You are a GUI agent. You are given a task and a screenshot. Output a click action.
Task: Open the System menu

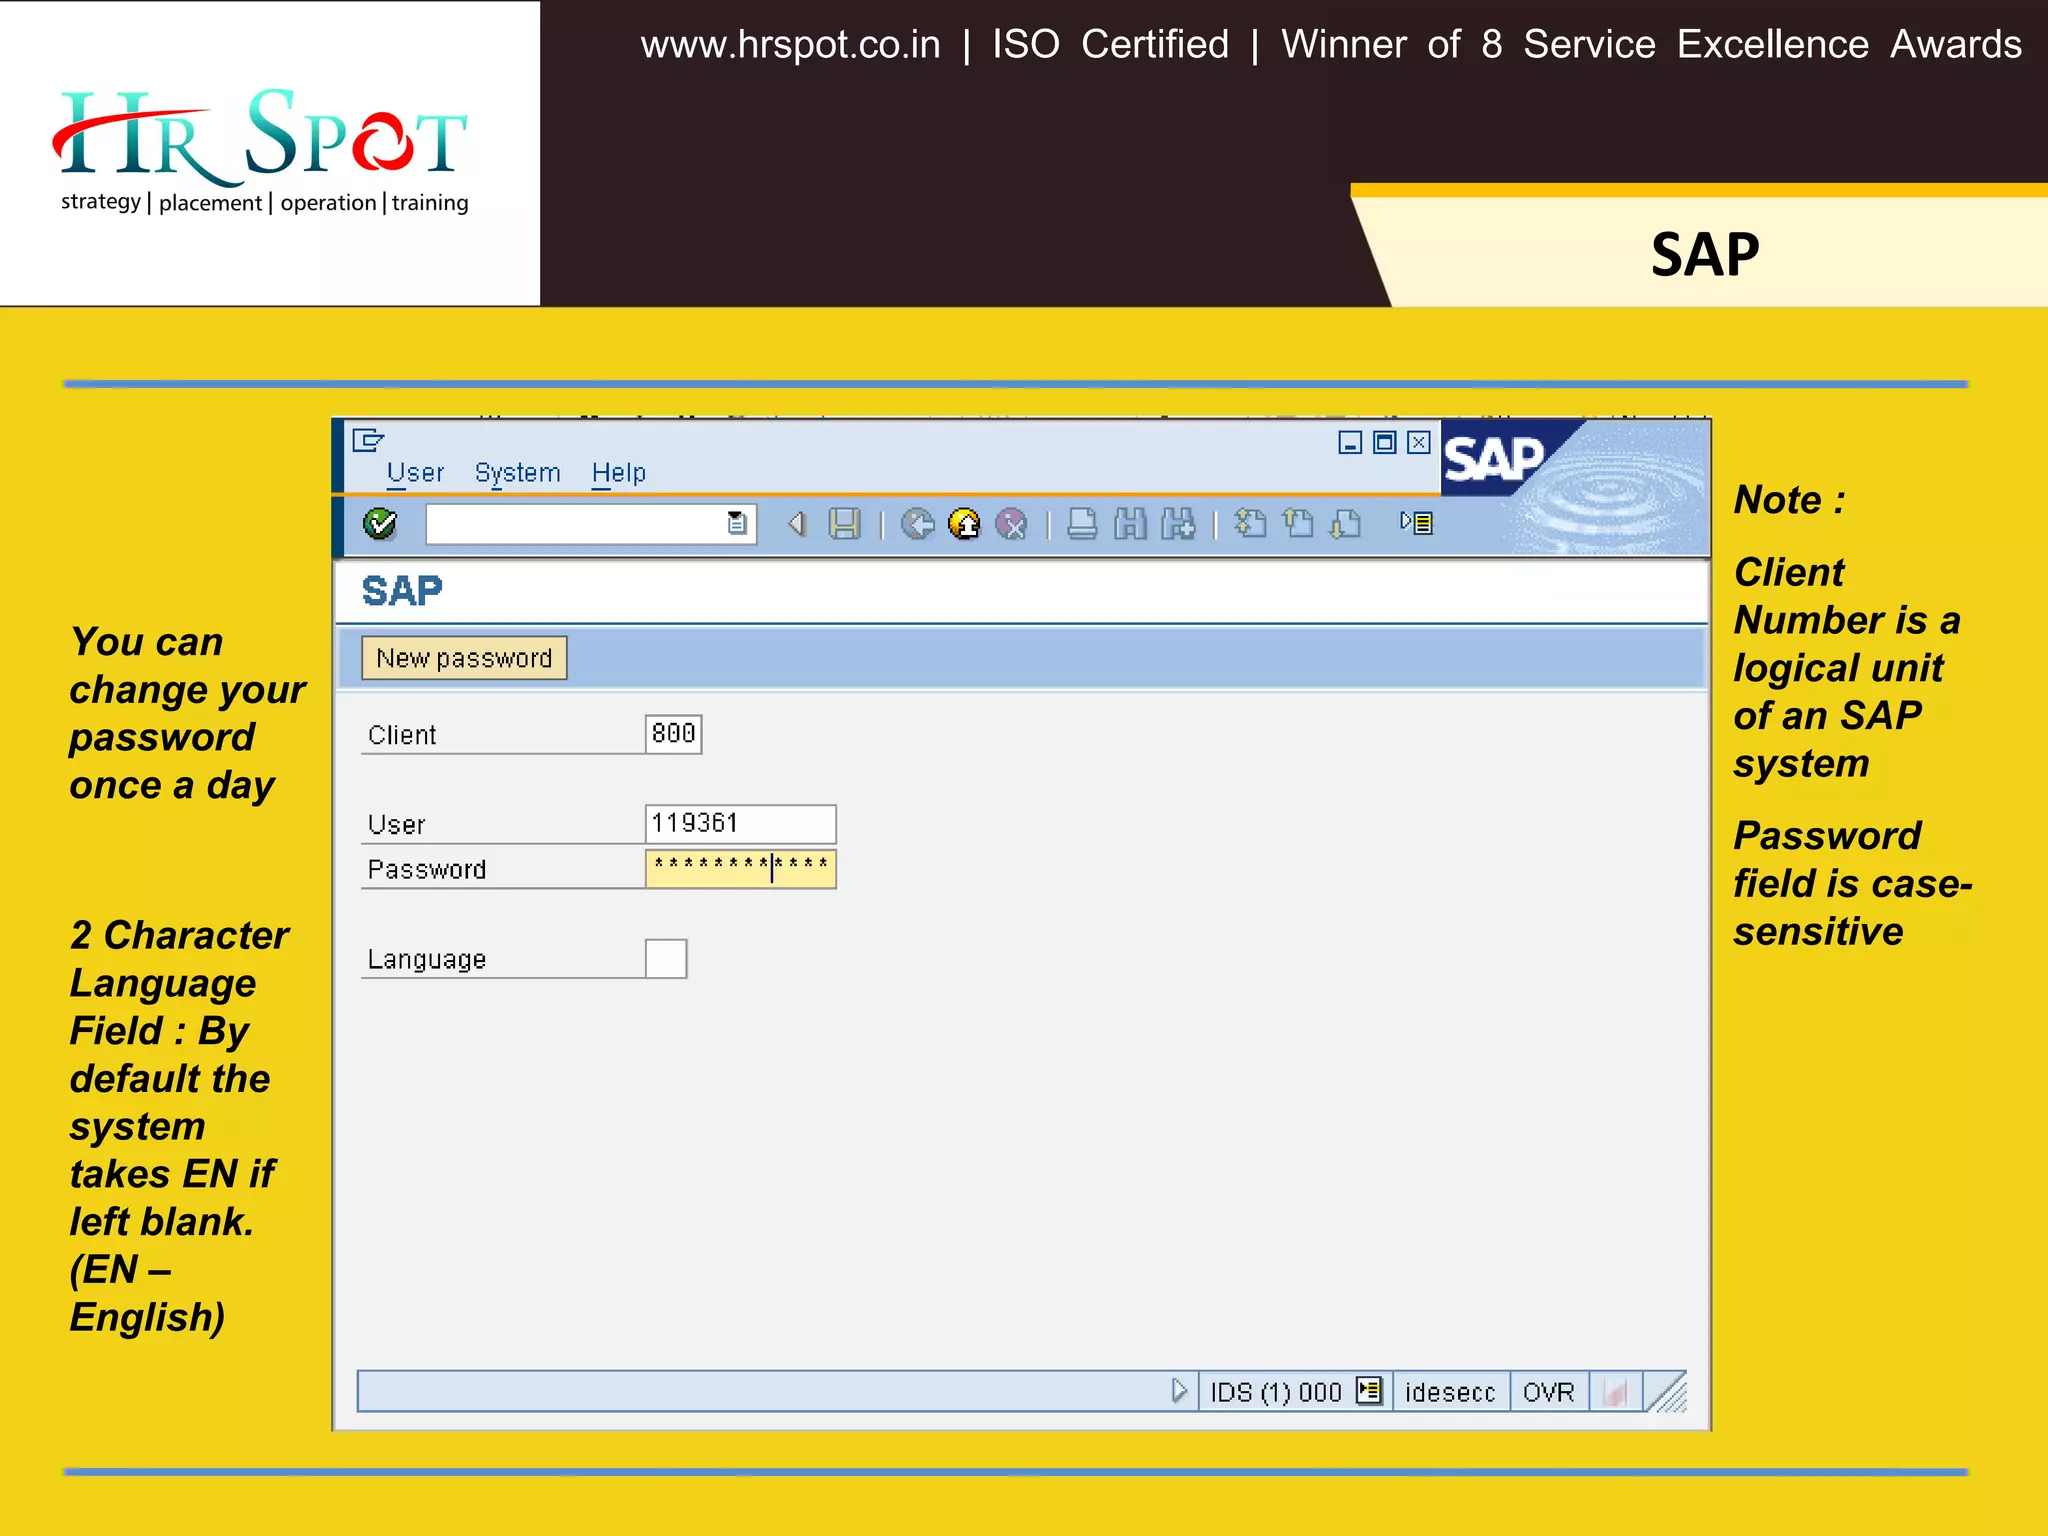pyautogui.click(x=517, y=472)
